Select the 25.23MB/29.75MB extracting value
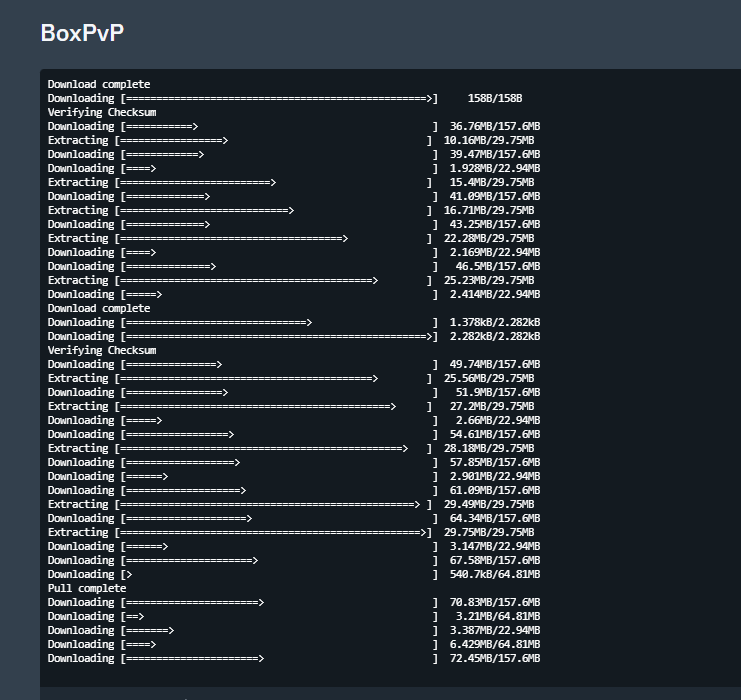 point(489,280)
